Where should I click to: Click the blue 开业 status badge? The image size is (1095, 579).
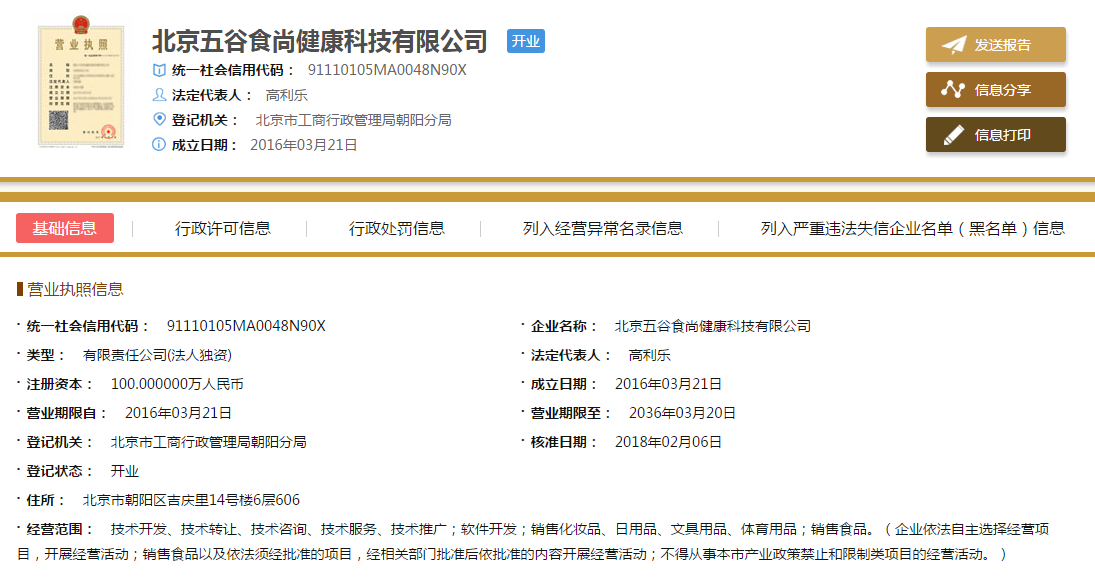pos(525,41)
